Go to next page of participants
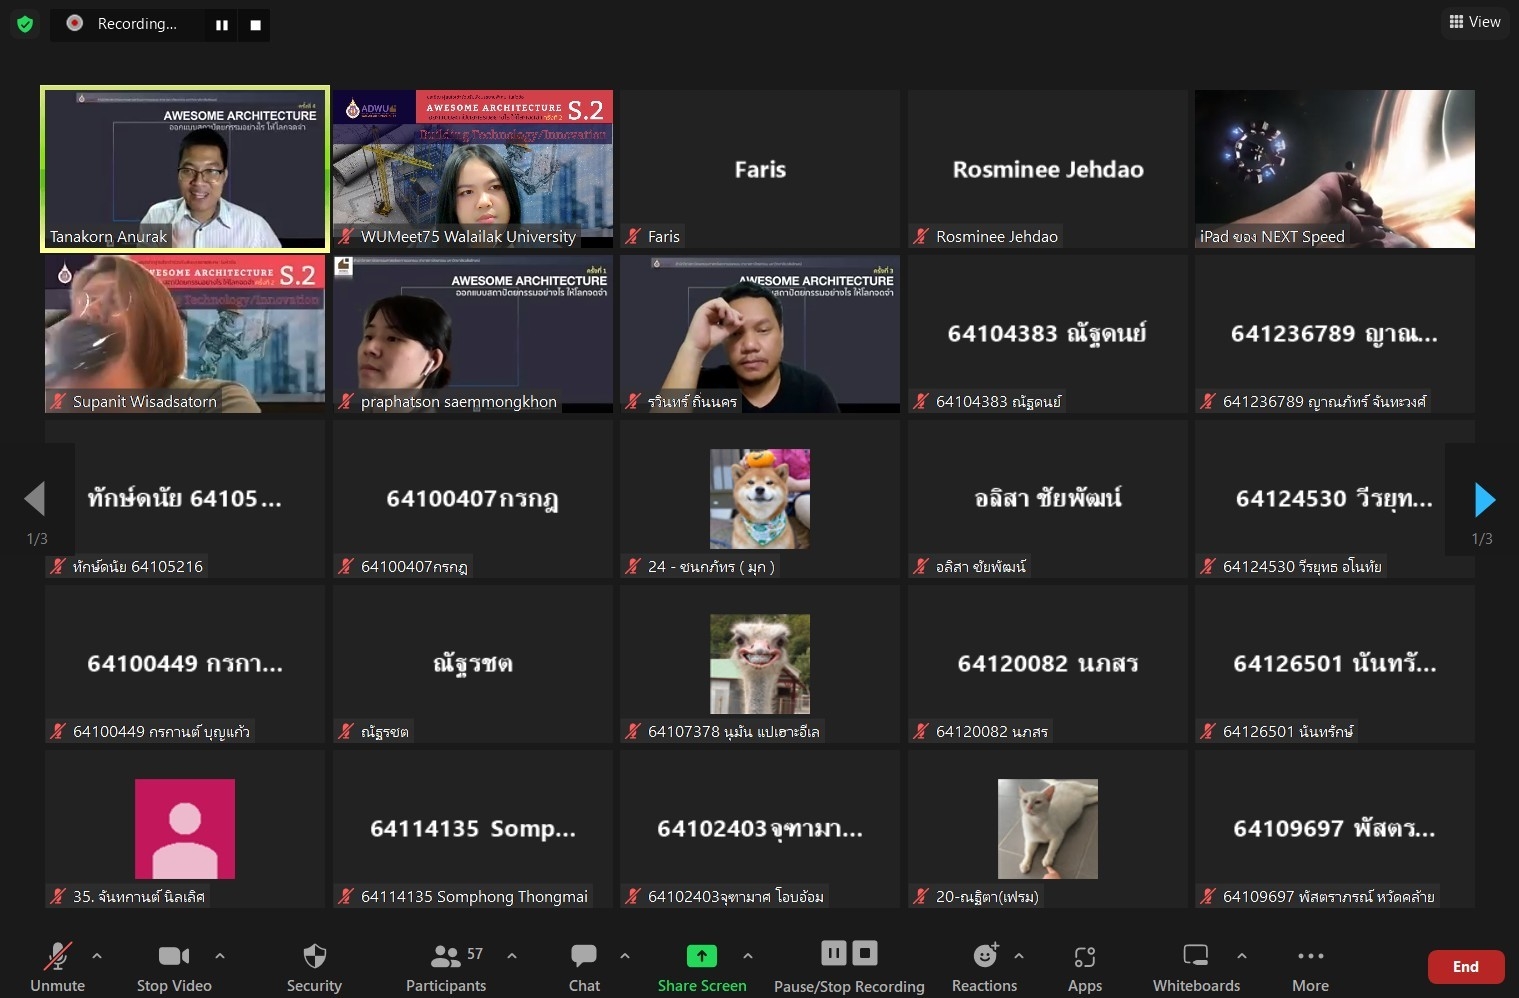The width and height of the screenshot is (1519, 998). point(1485,499)
